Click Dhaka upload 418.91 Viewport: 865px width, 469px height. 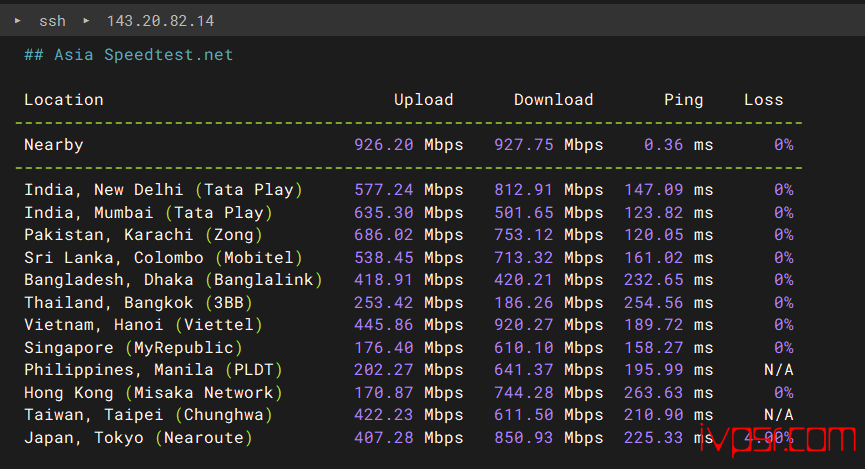pyautogui.click(x=383, y=280)
